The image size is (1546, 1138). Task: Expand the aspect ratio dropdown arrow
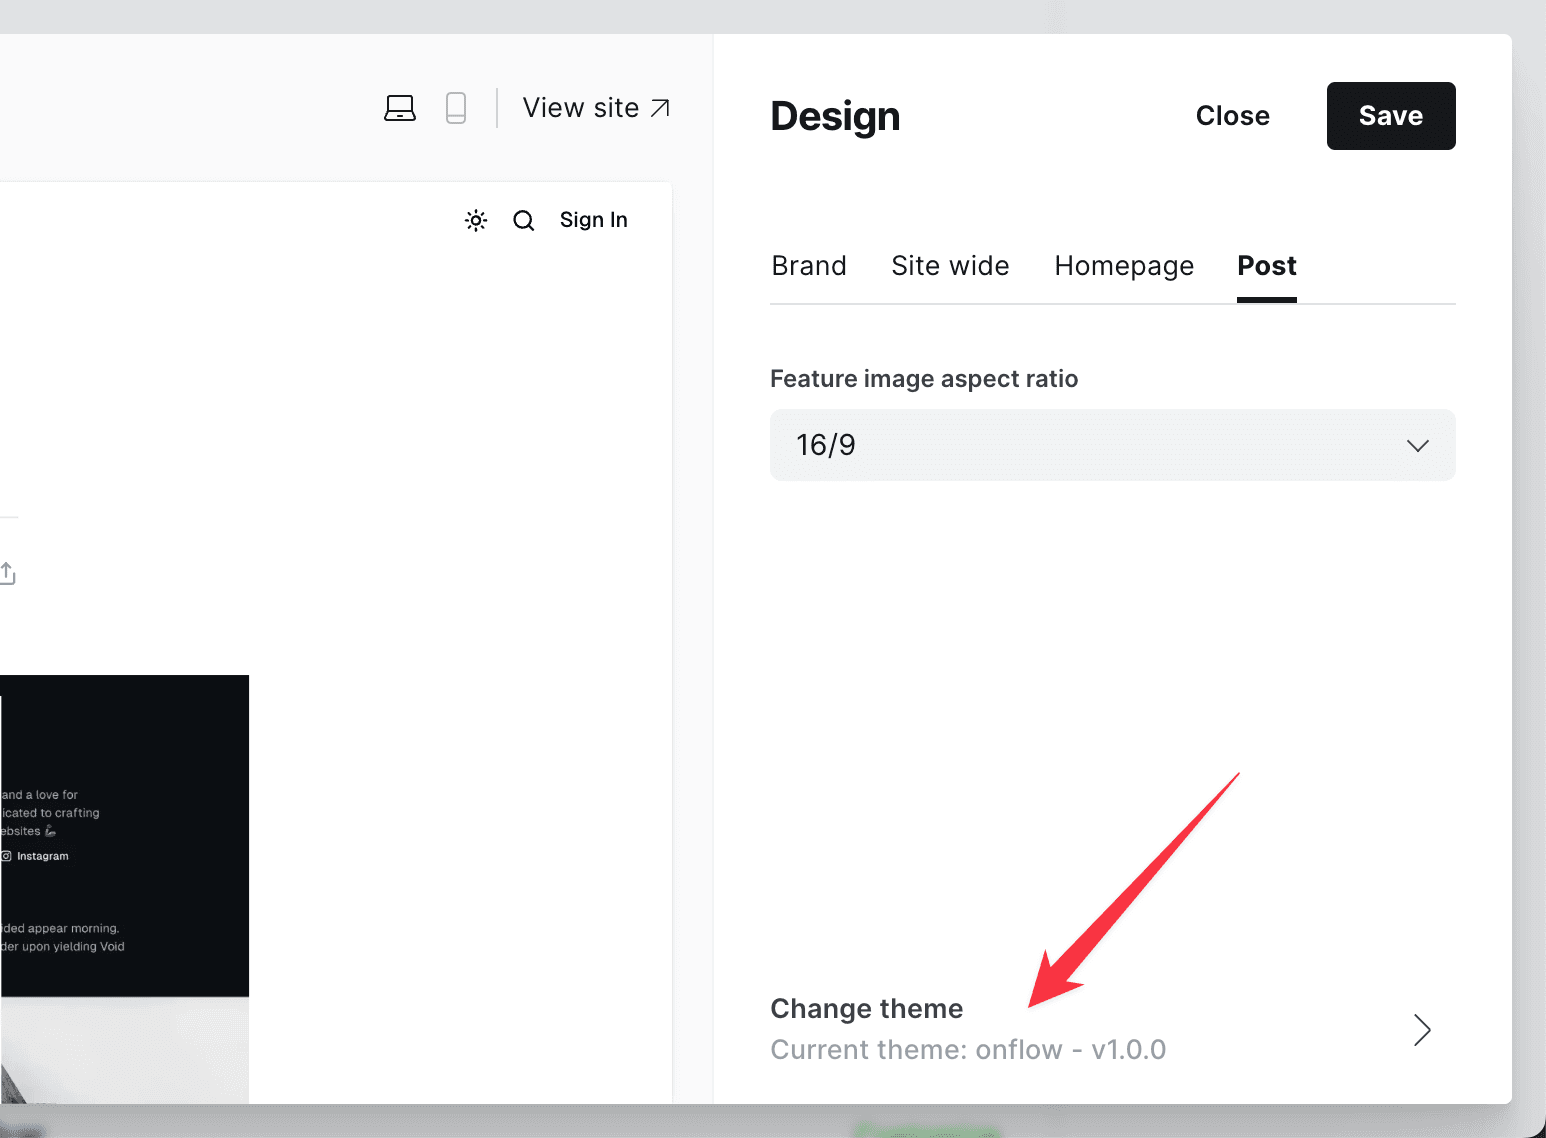click(x=1417, y=445)
